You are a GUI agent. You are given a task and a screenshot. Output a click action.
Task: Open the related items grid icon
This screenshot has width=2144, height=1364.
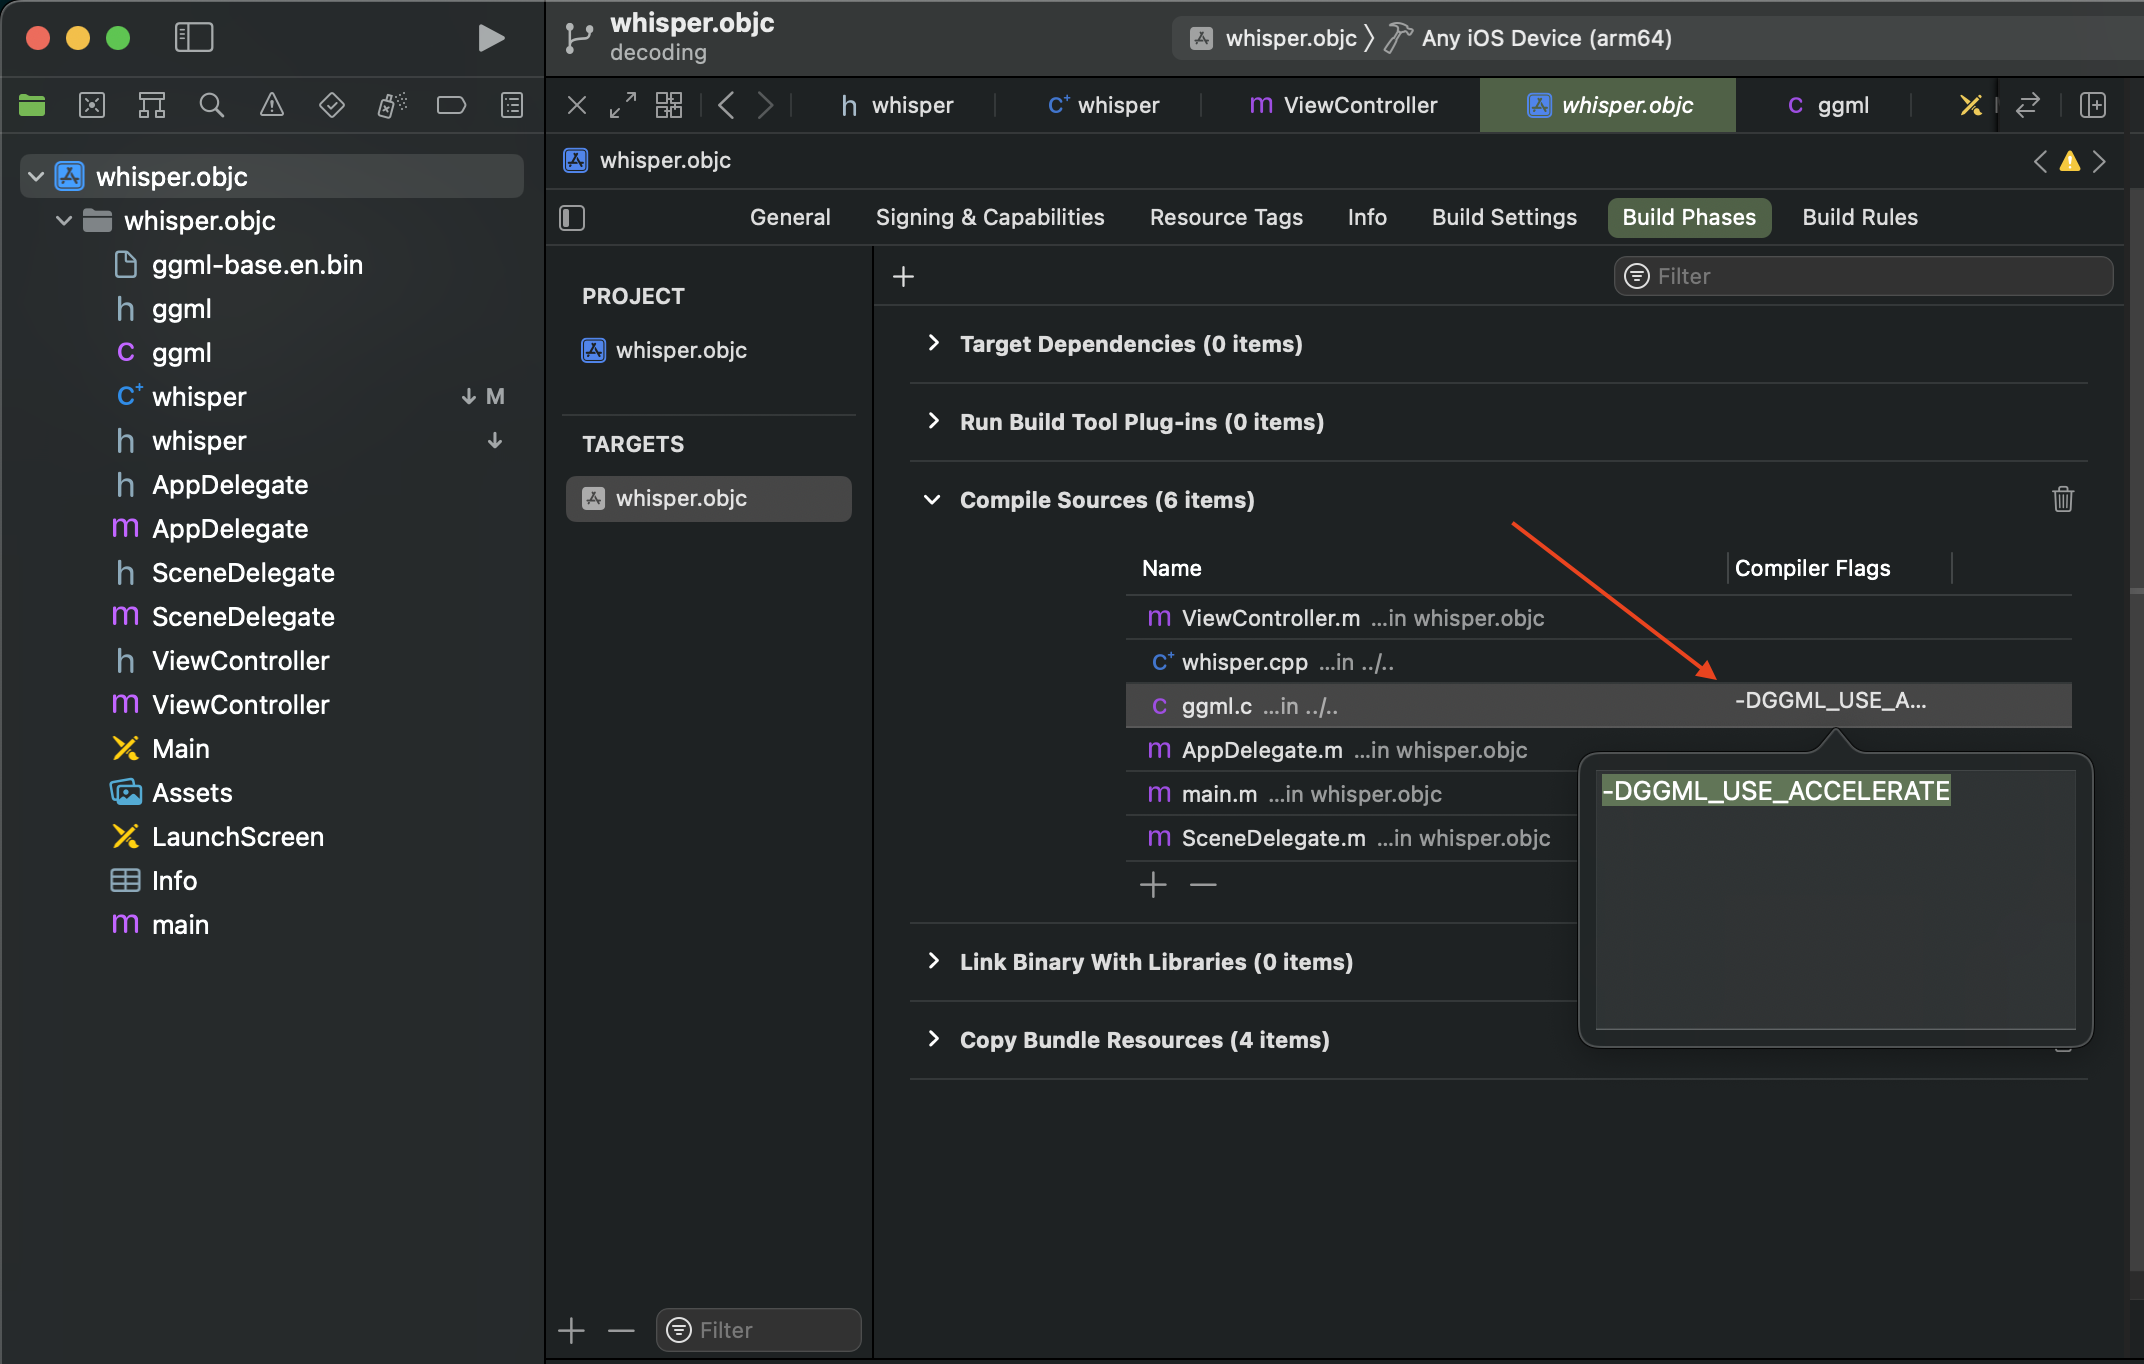669,105
